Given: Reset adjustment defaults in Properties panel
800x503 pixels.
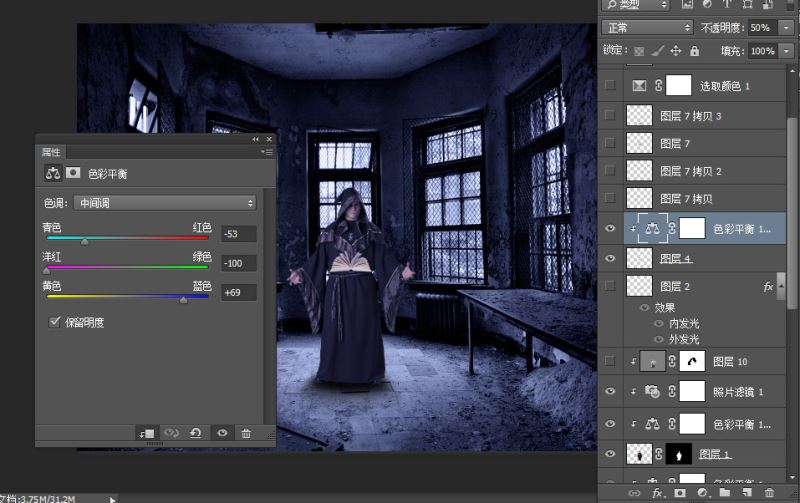Looking at the screenshot, I should (x=196, y=433).
